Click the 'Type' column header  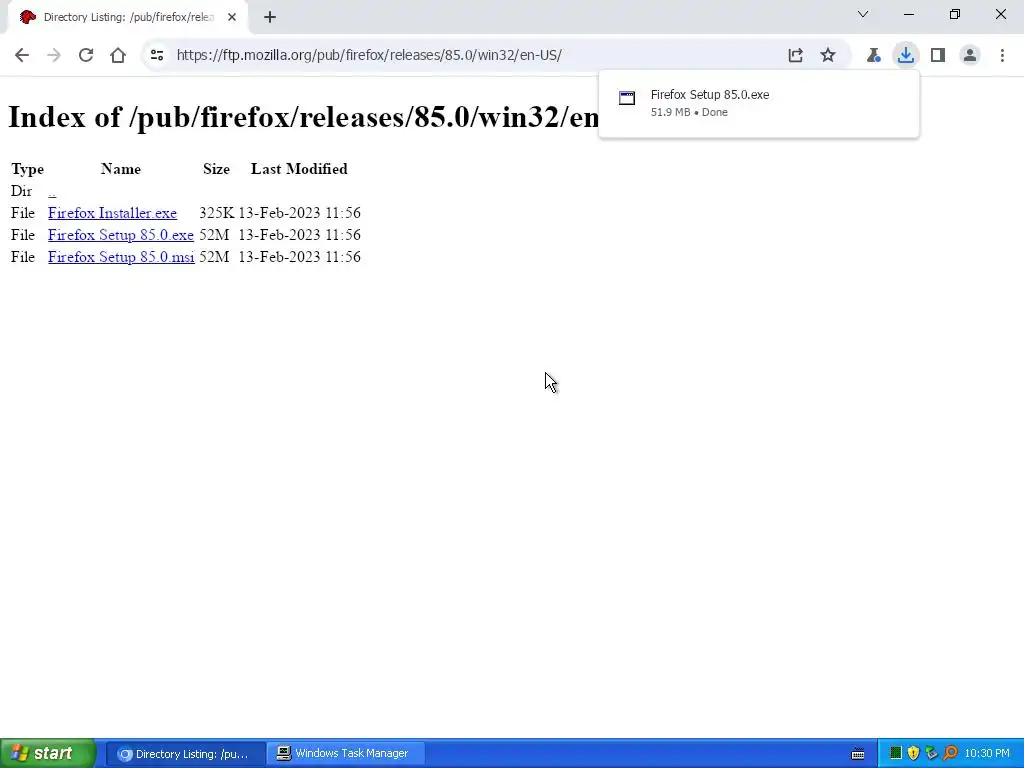[x=27, y=169]
